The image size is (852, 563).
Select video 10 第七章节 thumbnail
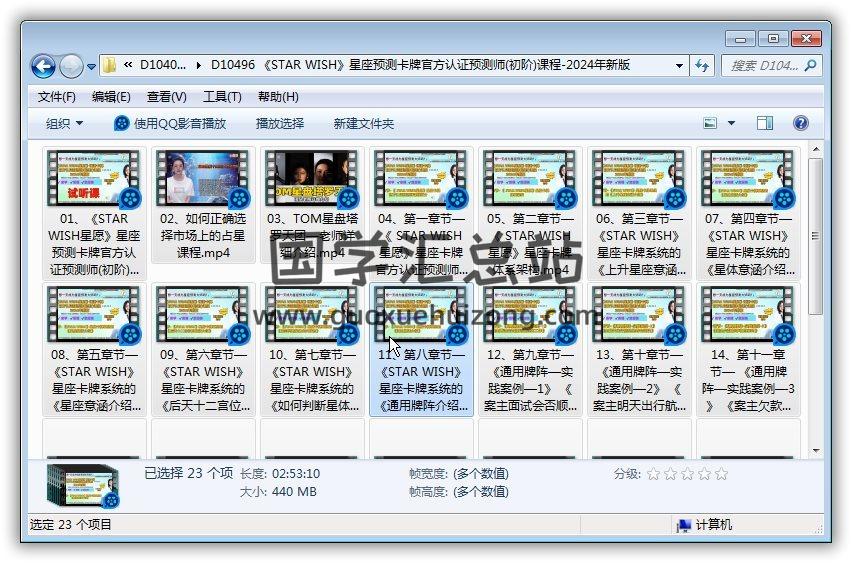312,314
